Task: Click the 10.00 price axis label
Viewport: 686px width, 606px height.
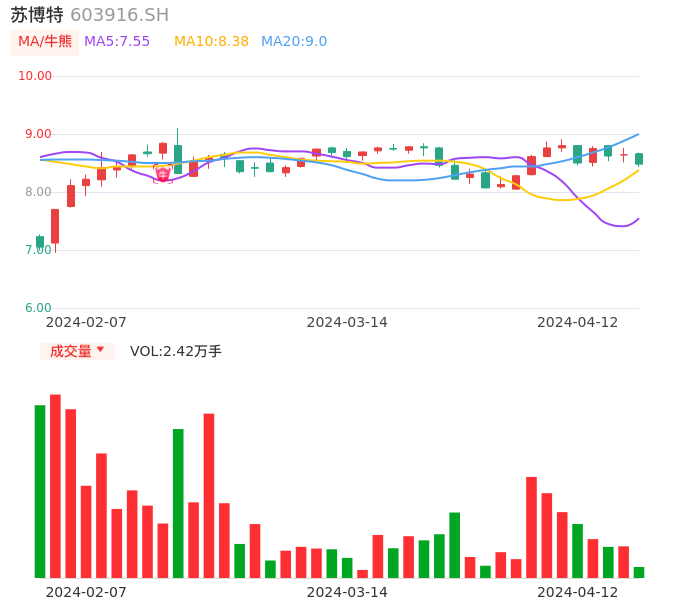Action: 36,76
